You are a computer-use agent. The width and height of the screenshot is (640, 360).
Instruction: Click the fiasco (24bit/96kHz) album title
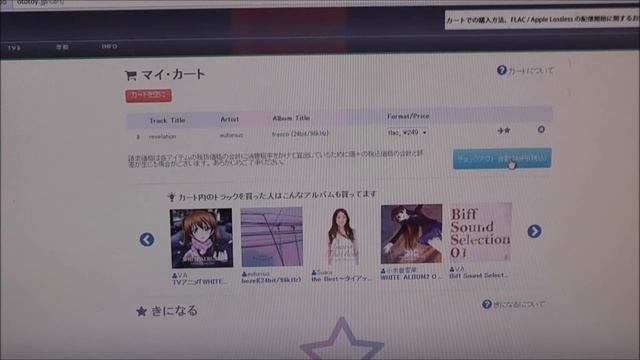click(300, 133)
